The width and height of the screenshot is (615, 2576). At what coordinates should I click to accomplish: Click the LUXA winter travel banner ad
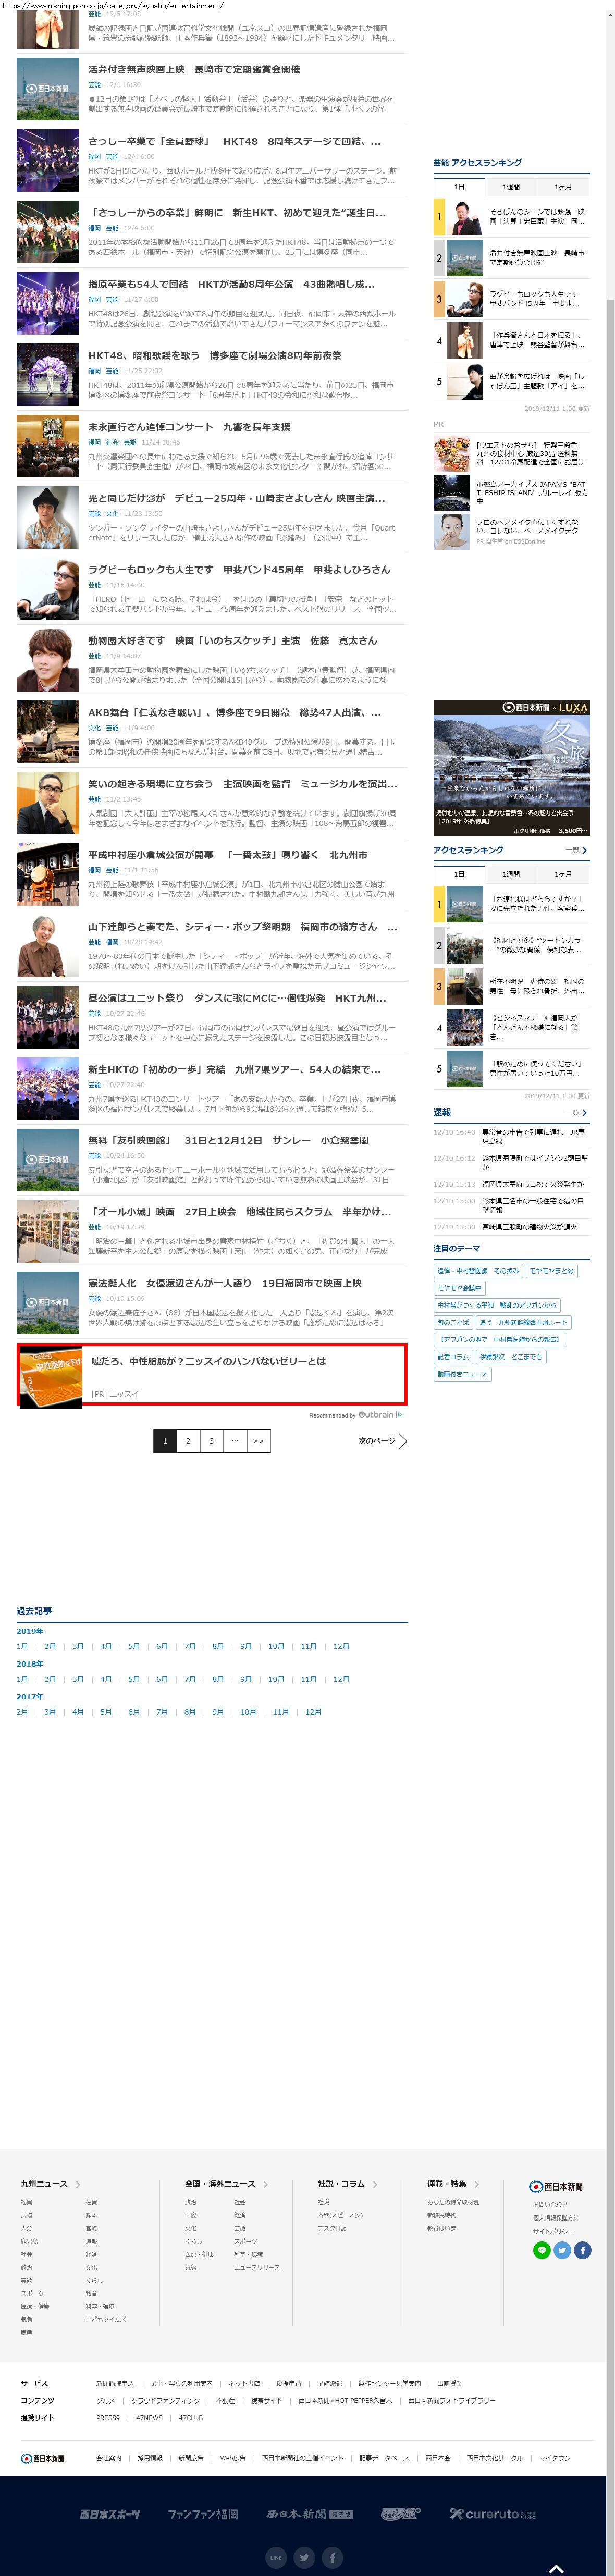click(x=511, y=768)
